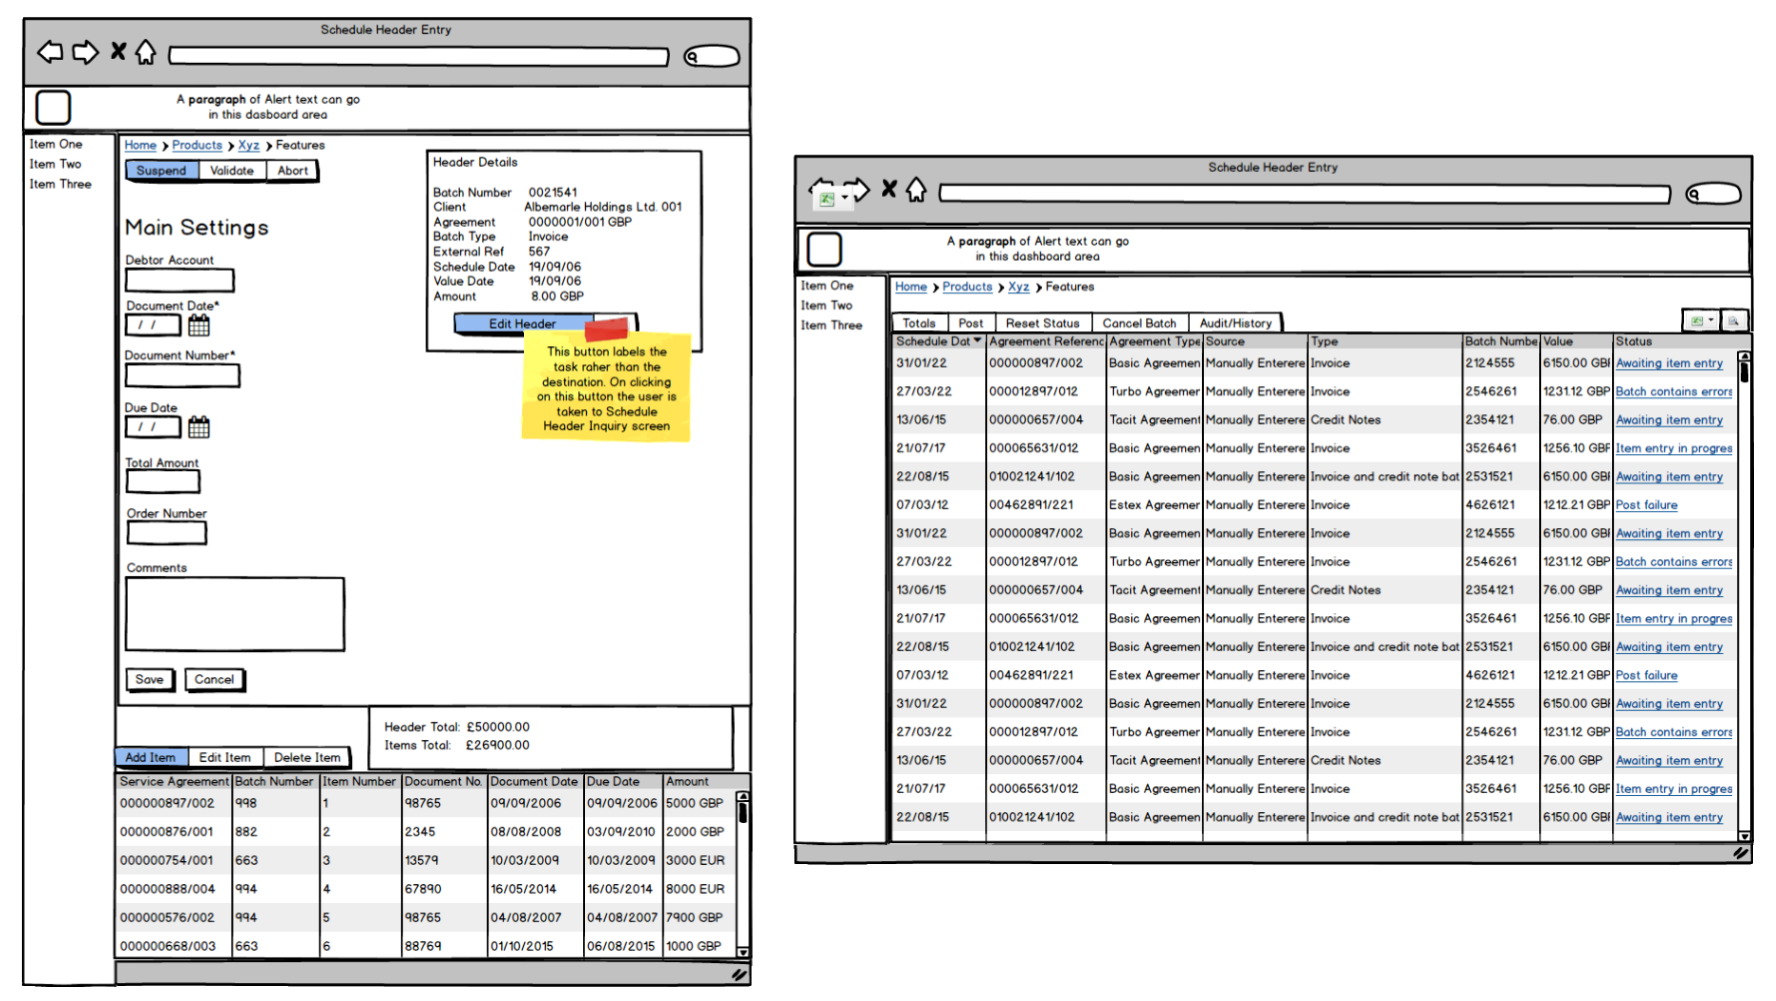Viewport: 1776px width, 1001px height.
Task: Click the square alert icon in the right window
Action: (824, 249)
